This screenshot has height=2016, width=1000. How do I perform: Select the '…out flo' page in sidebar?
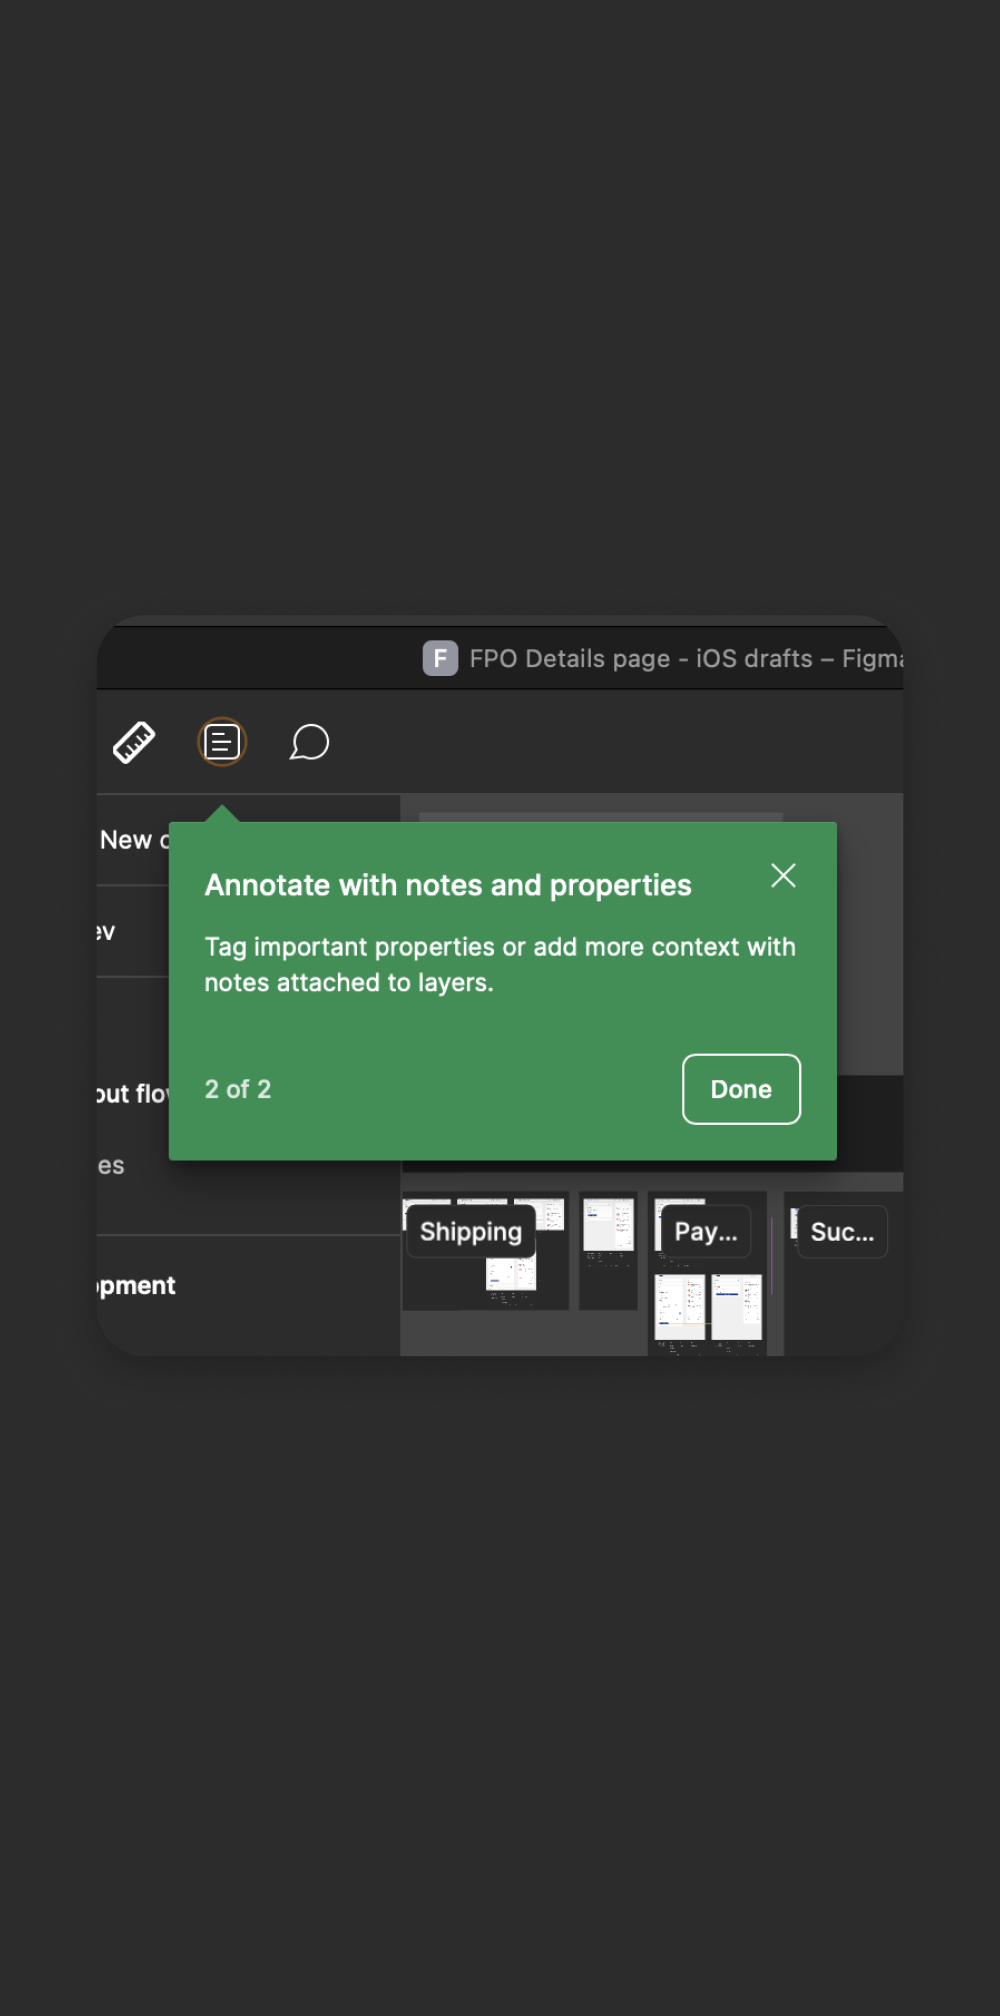[132, 1094]
